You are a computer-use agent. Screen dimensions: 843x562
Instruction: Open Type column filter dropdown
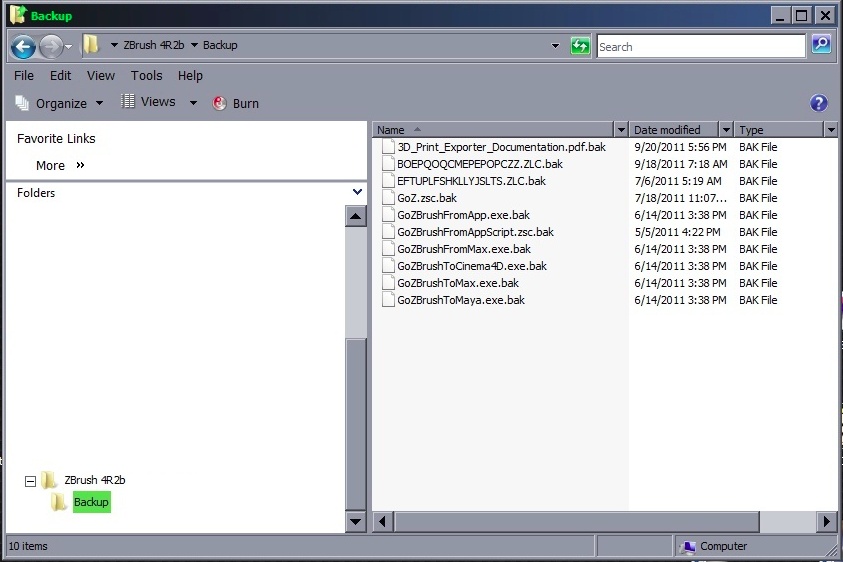click(x=831, y=130)
